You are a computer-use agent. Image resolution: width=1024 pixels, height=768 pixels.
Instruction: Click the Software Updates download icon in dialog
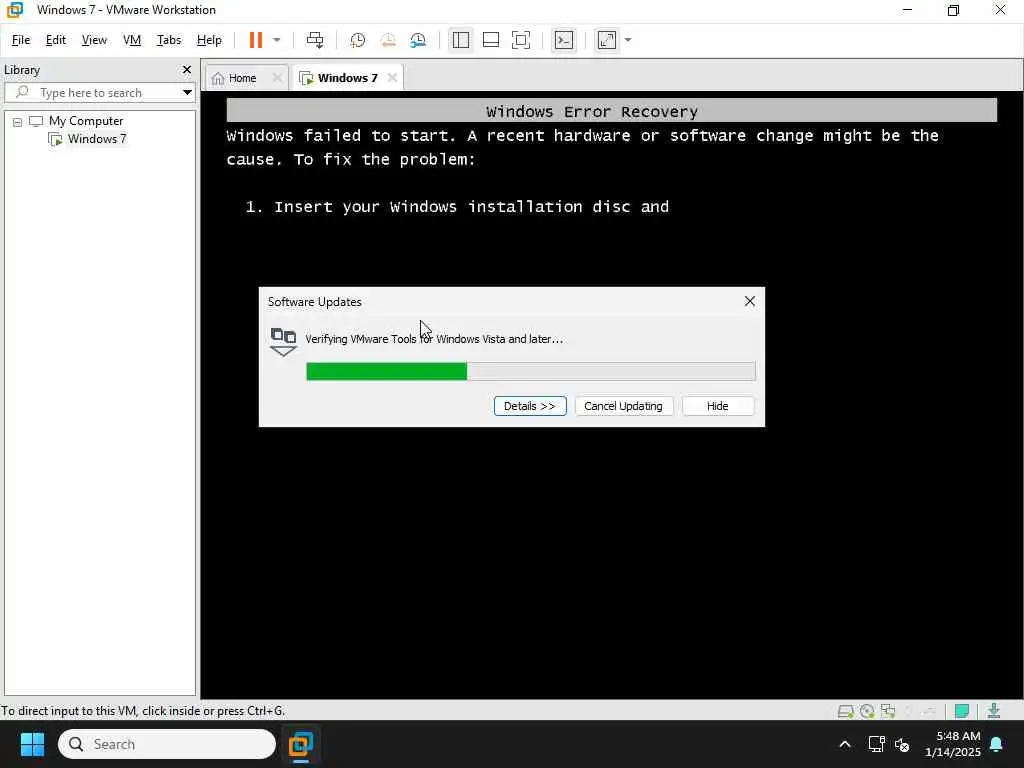point(283,342)
